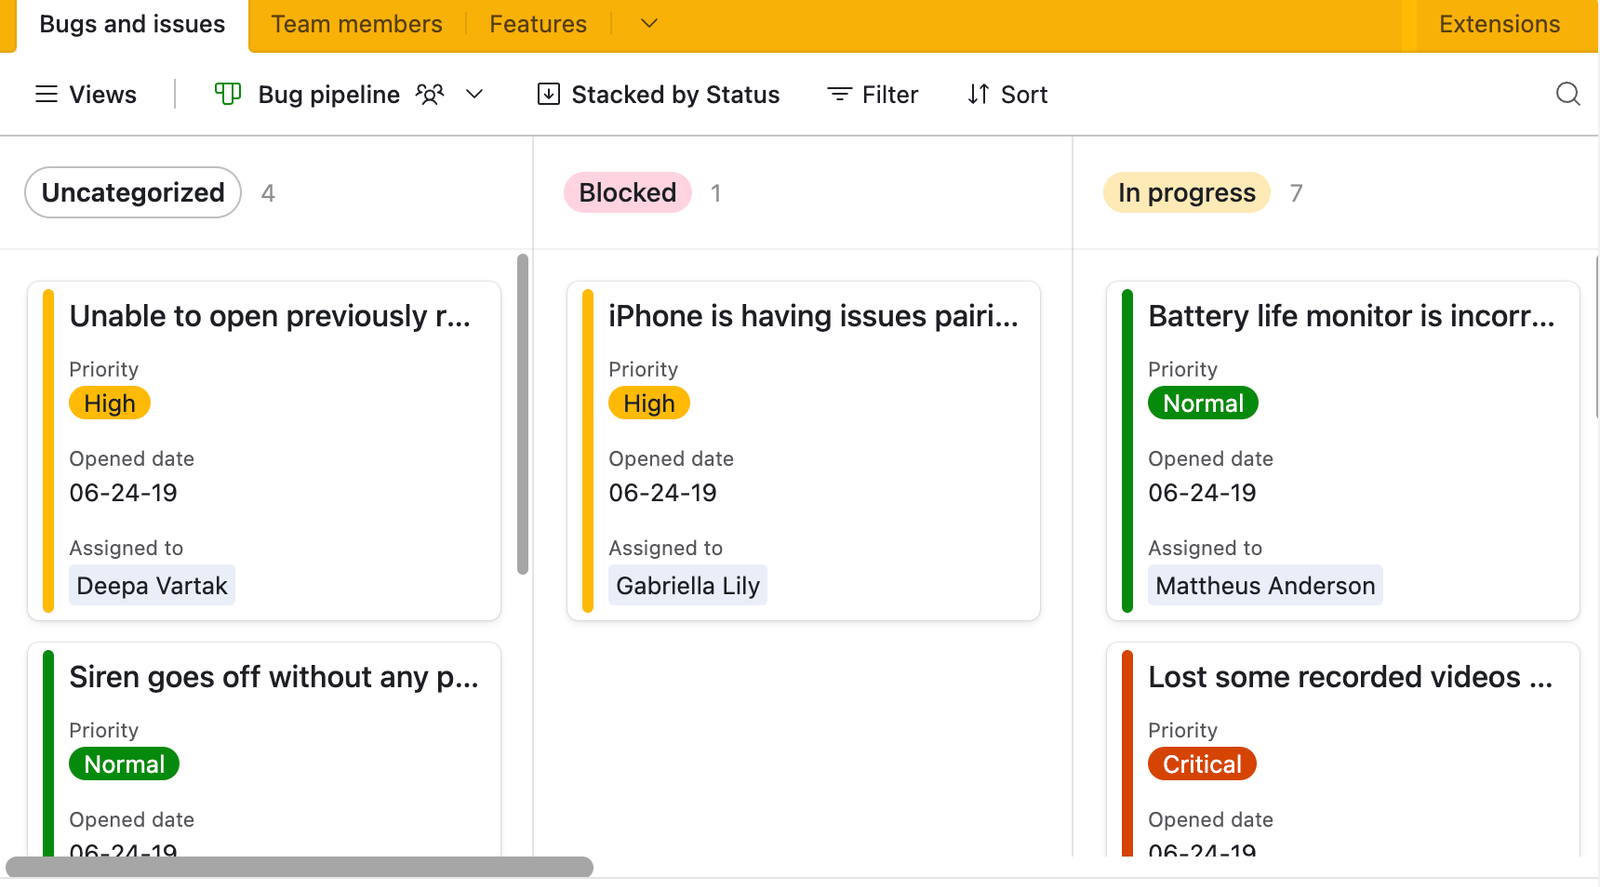This screenshot has height=887, width=1600.
Task: Click the In progress stack header
Action: click(1187, 192)
